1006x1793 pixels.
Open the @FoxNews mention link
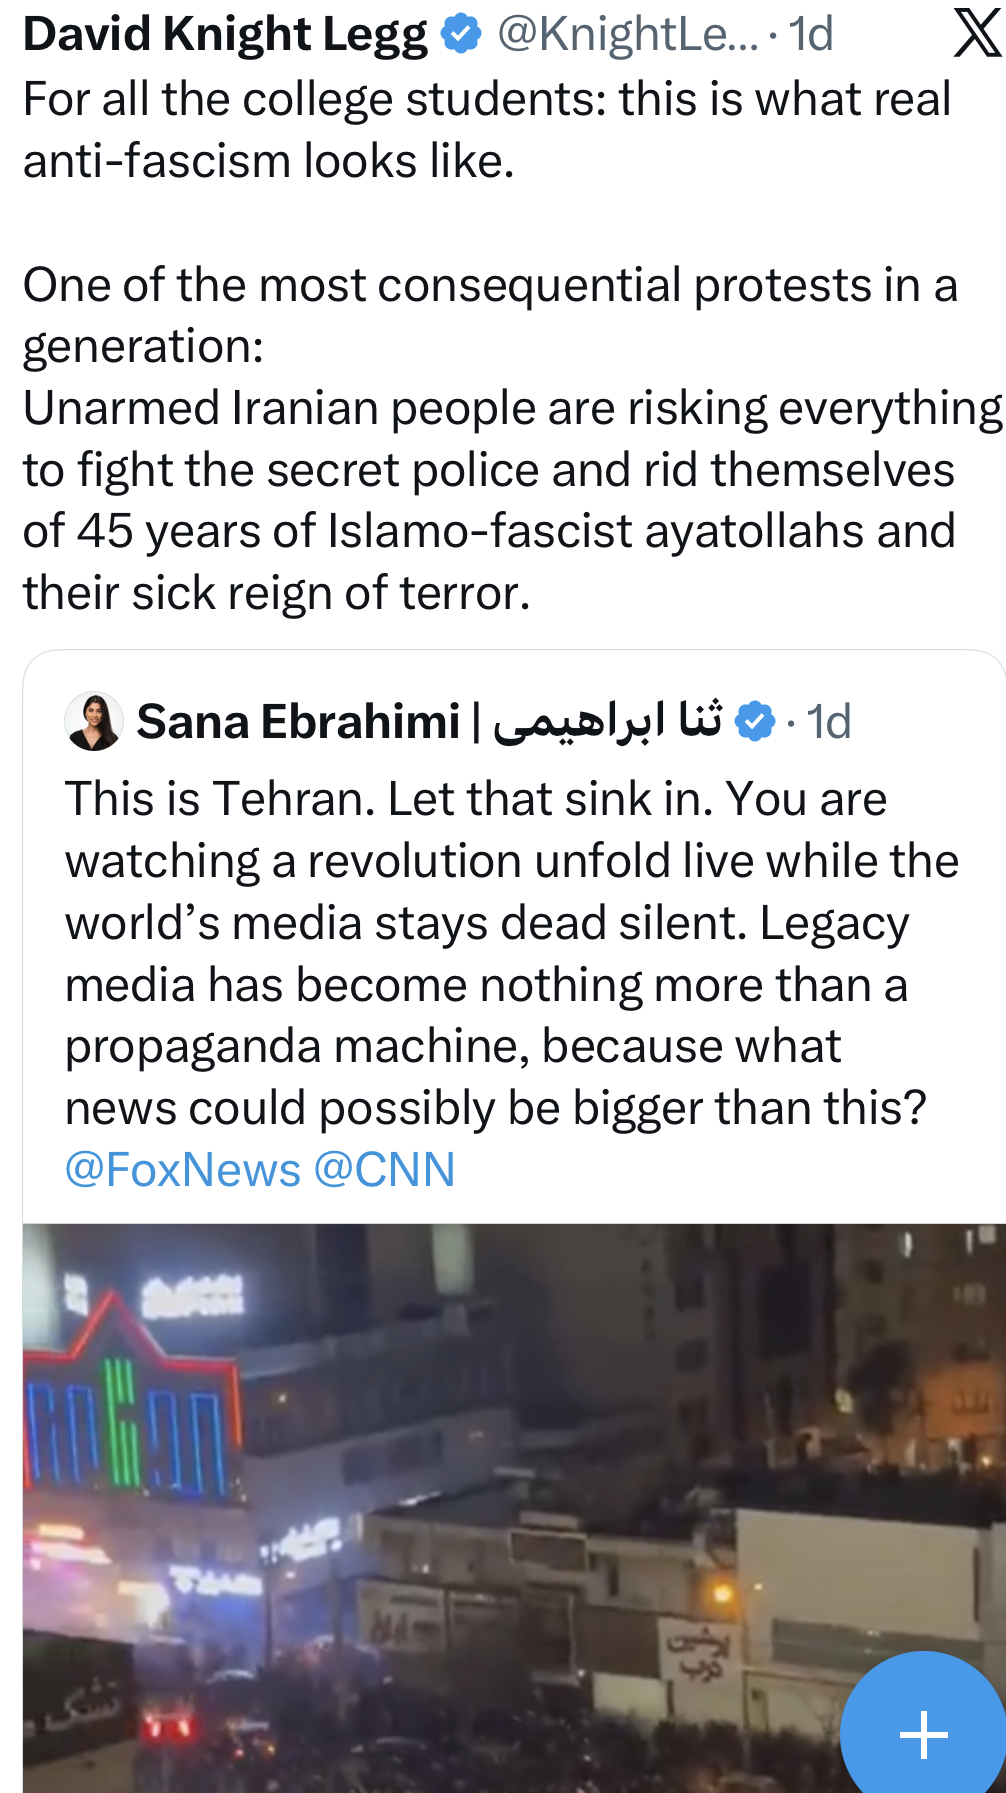coord(183,1169)
